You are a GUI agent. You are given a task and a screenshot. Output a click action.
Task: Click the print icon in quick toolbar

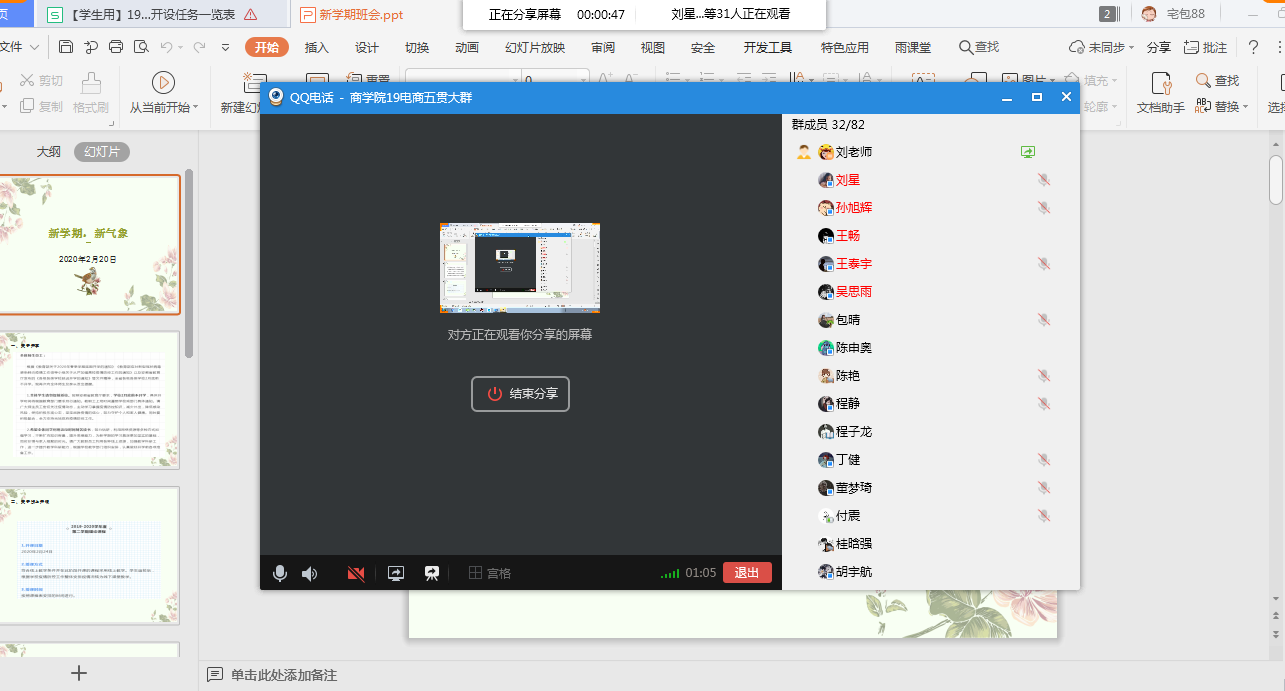116,47
